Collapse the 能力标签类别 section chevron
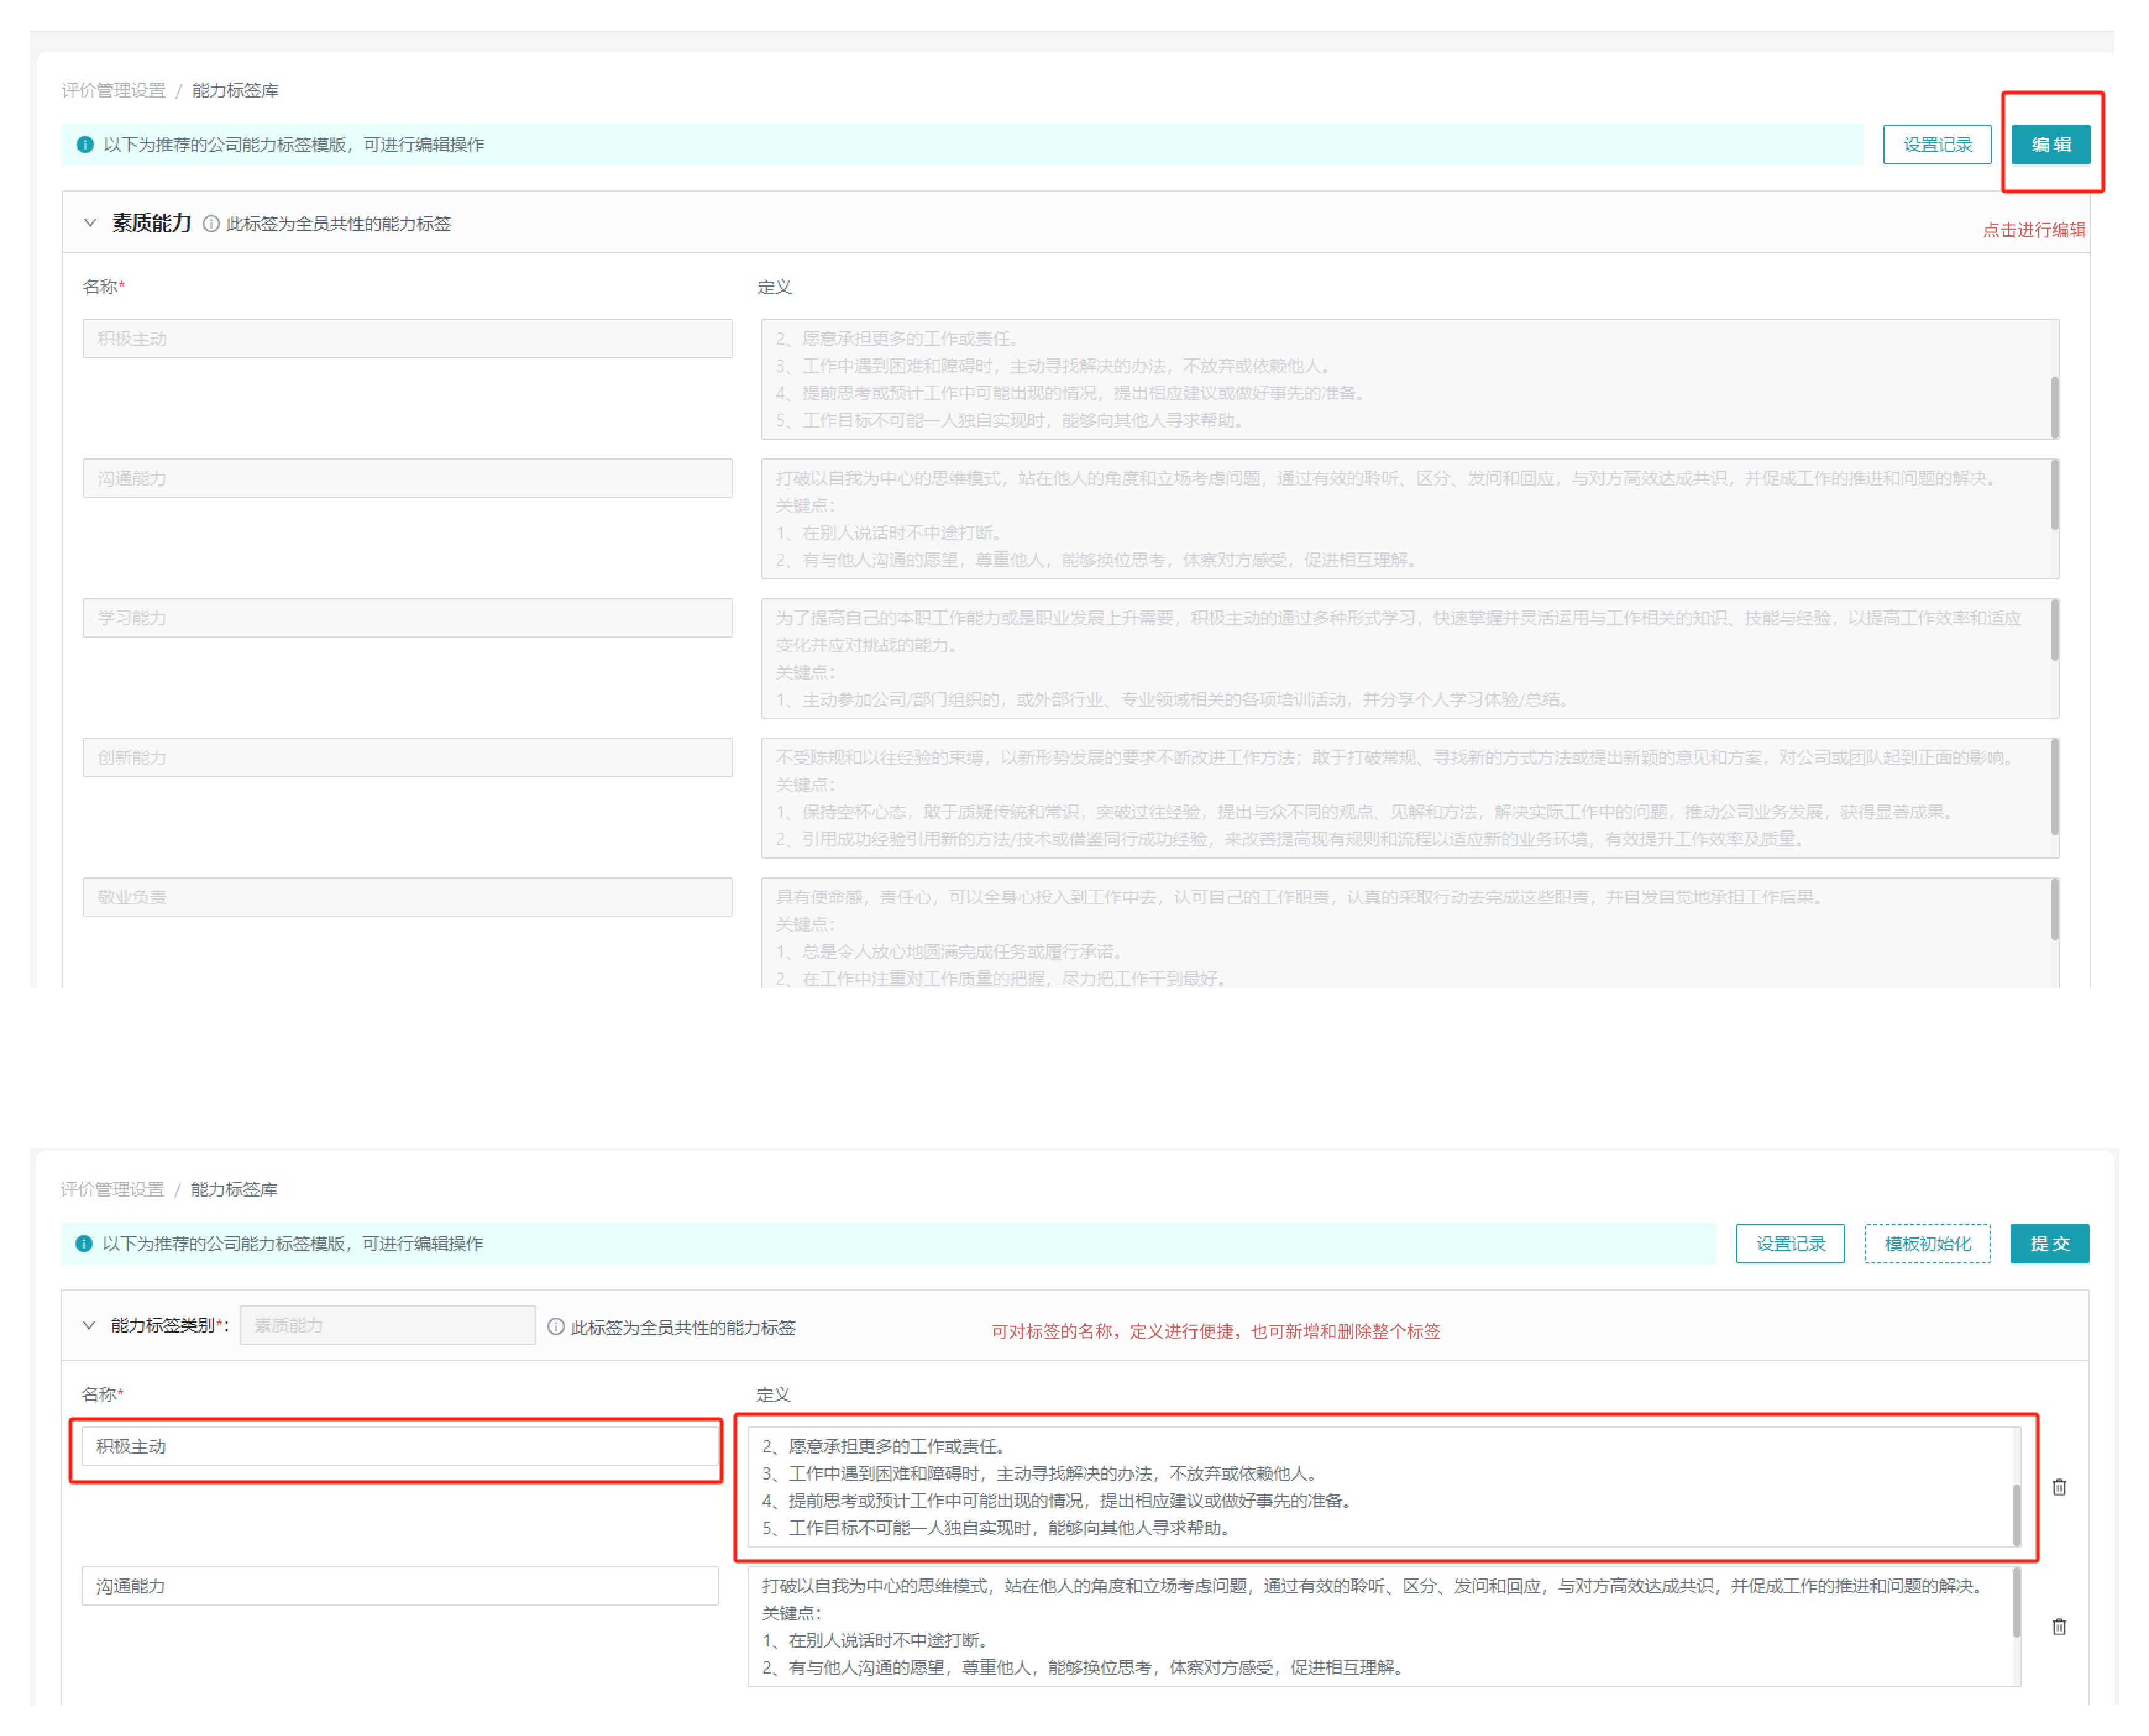Screen dimensions: 2149x1736 coord(89,1326)
